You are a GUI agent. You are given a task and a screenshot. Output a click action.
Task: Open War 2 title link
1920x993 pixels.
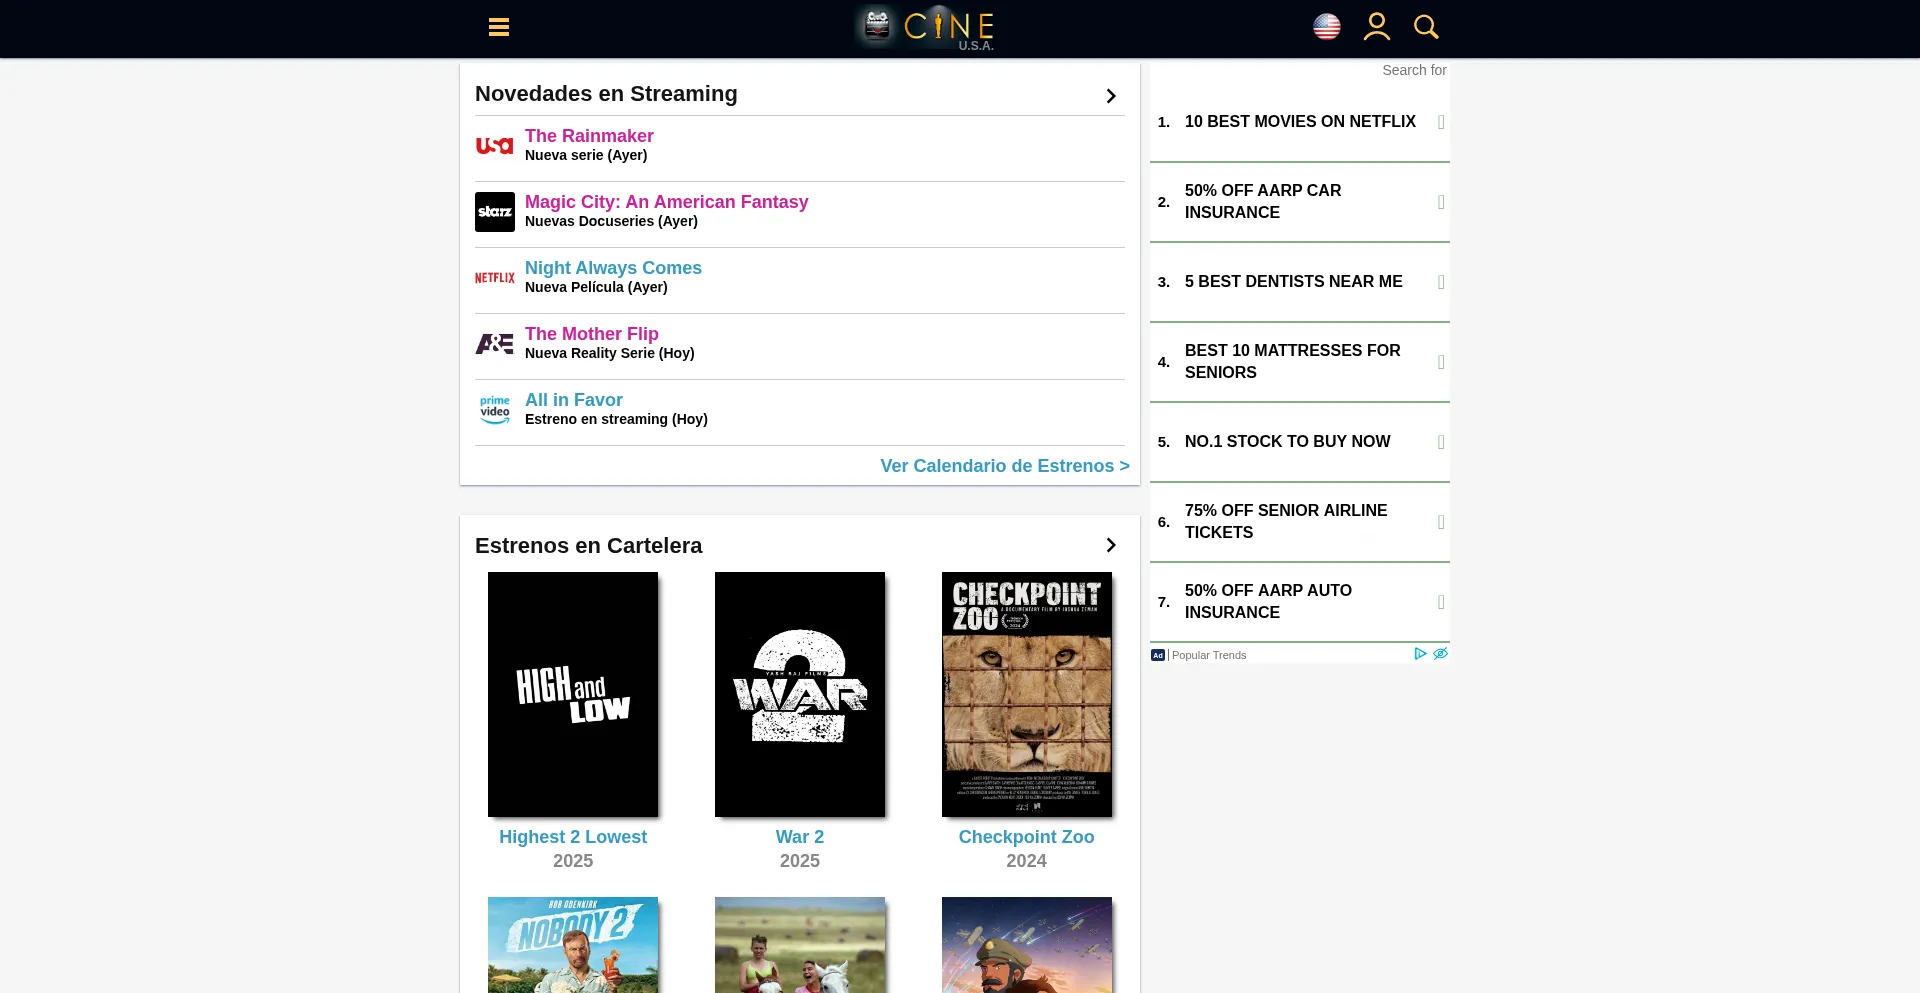click(x=800, y=837)
